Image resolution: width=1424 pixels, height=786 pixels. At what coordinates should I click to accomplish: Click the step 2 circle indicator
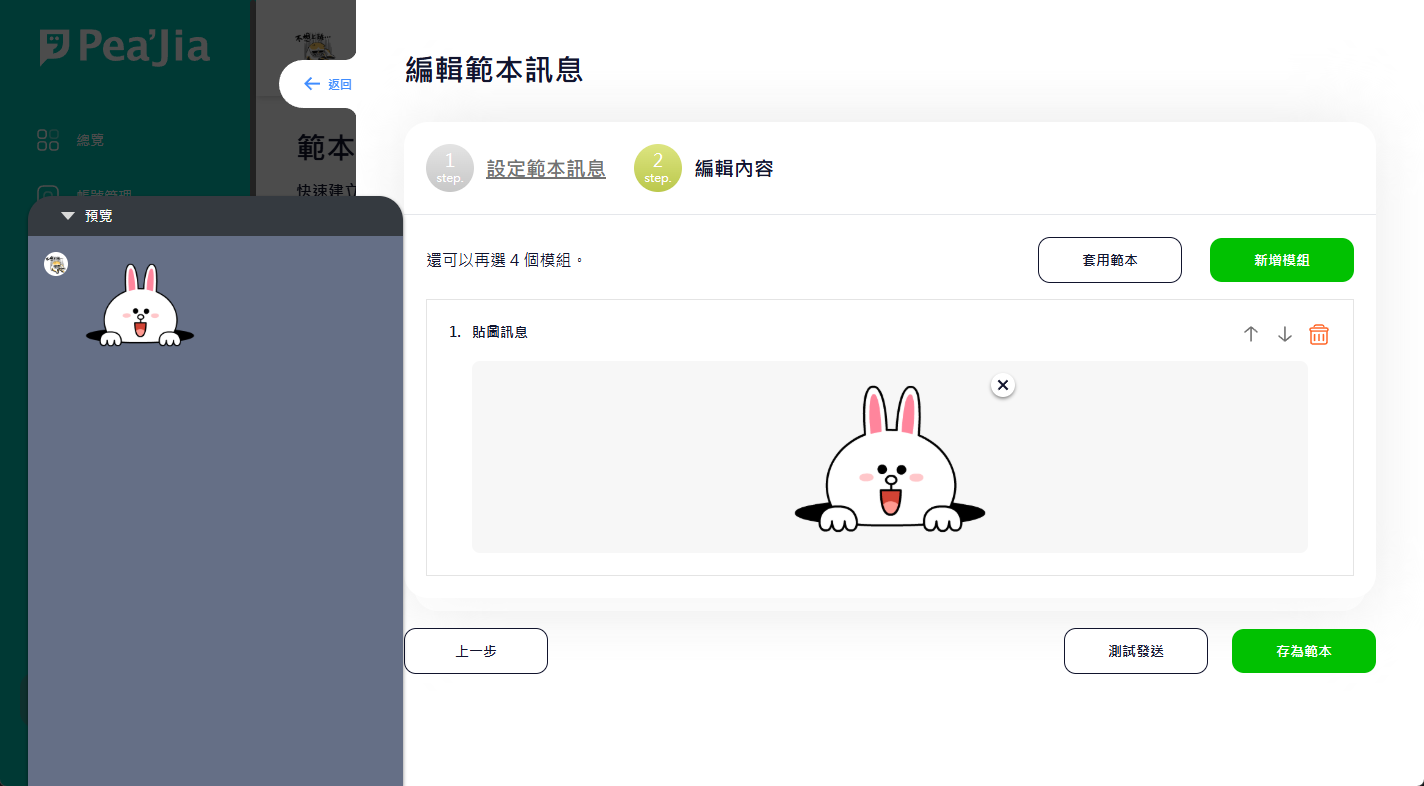(657, 168)
